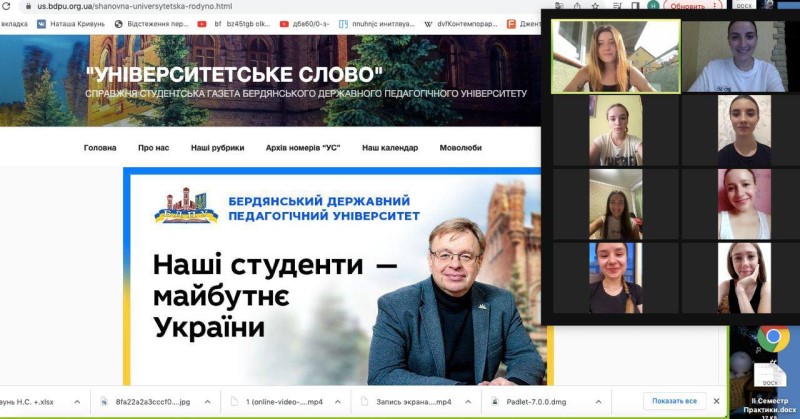The width and height of the screenshot is (800, 419).
Task: Expand options for Запись экрана....mp4 download
Action: [468, 402]
